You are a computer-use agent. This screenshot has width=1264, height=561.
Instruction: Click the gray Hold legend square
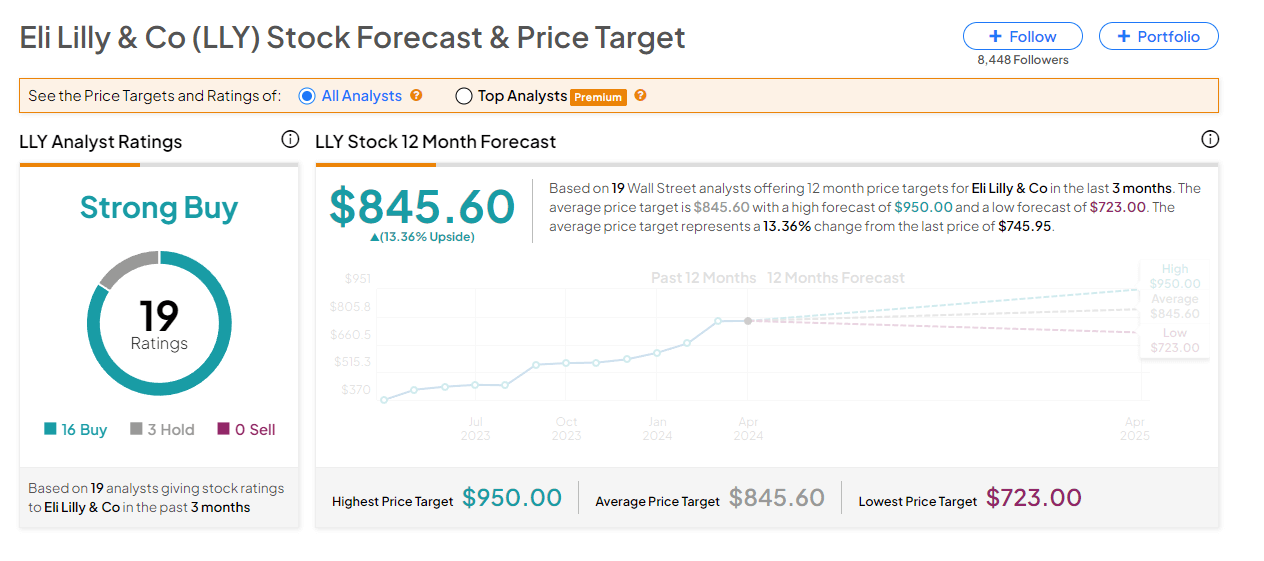click(136, 429)
